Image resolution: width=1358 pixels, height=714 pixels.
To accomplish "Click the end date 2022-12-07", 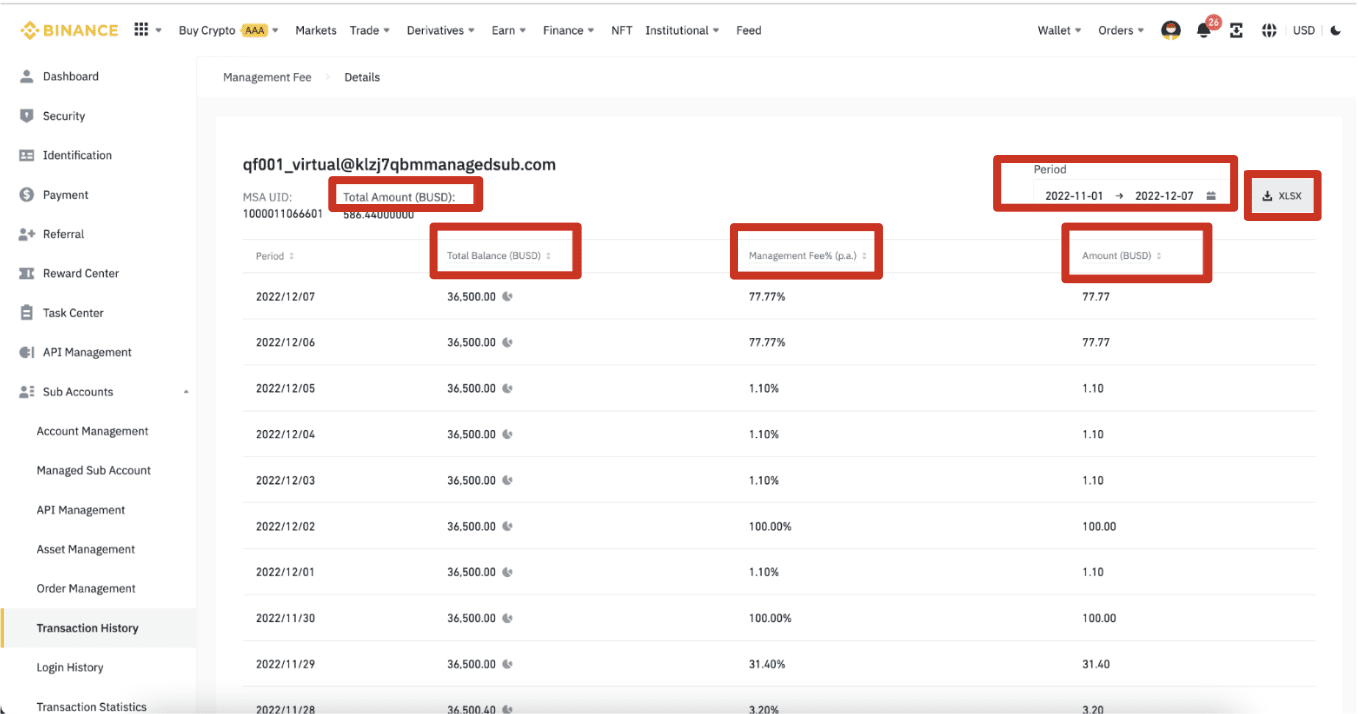I will 1164,196.
